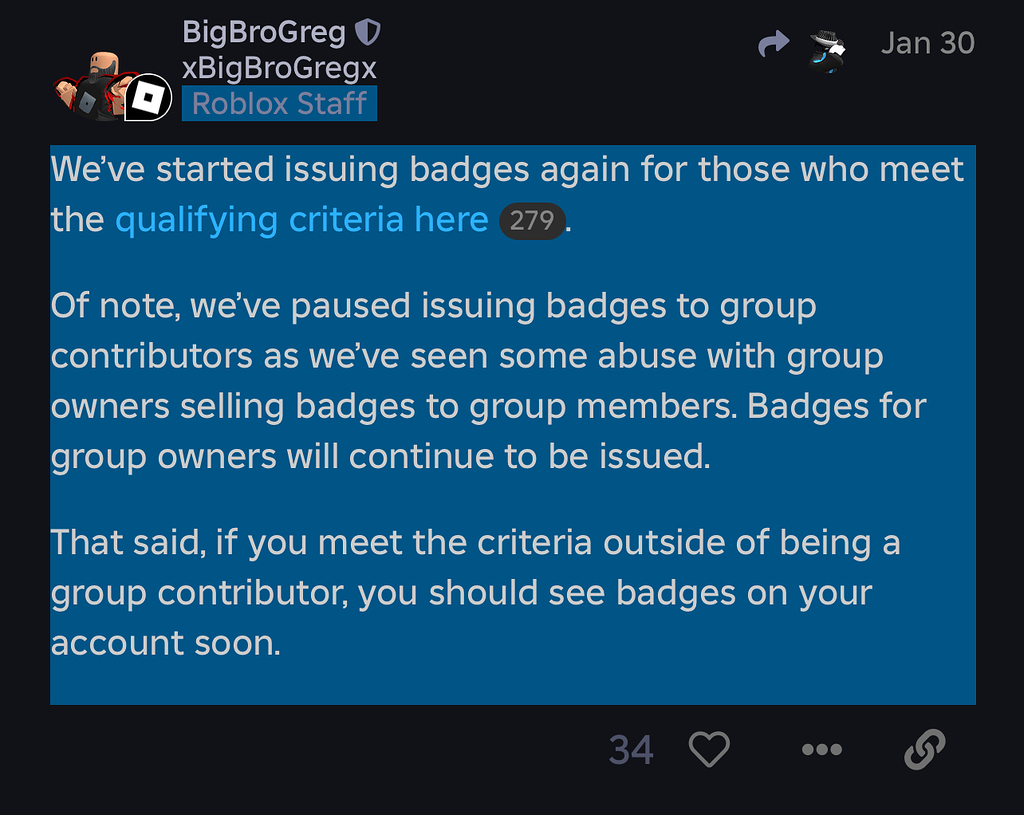Click the three-dot ellipsis icon below the post

821,749
